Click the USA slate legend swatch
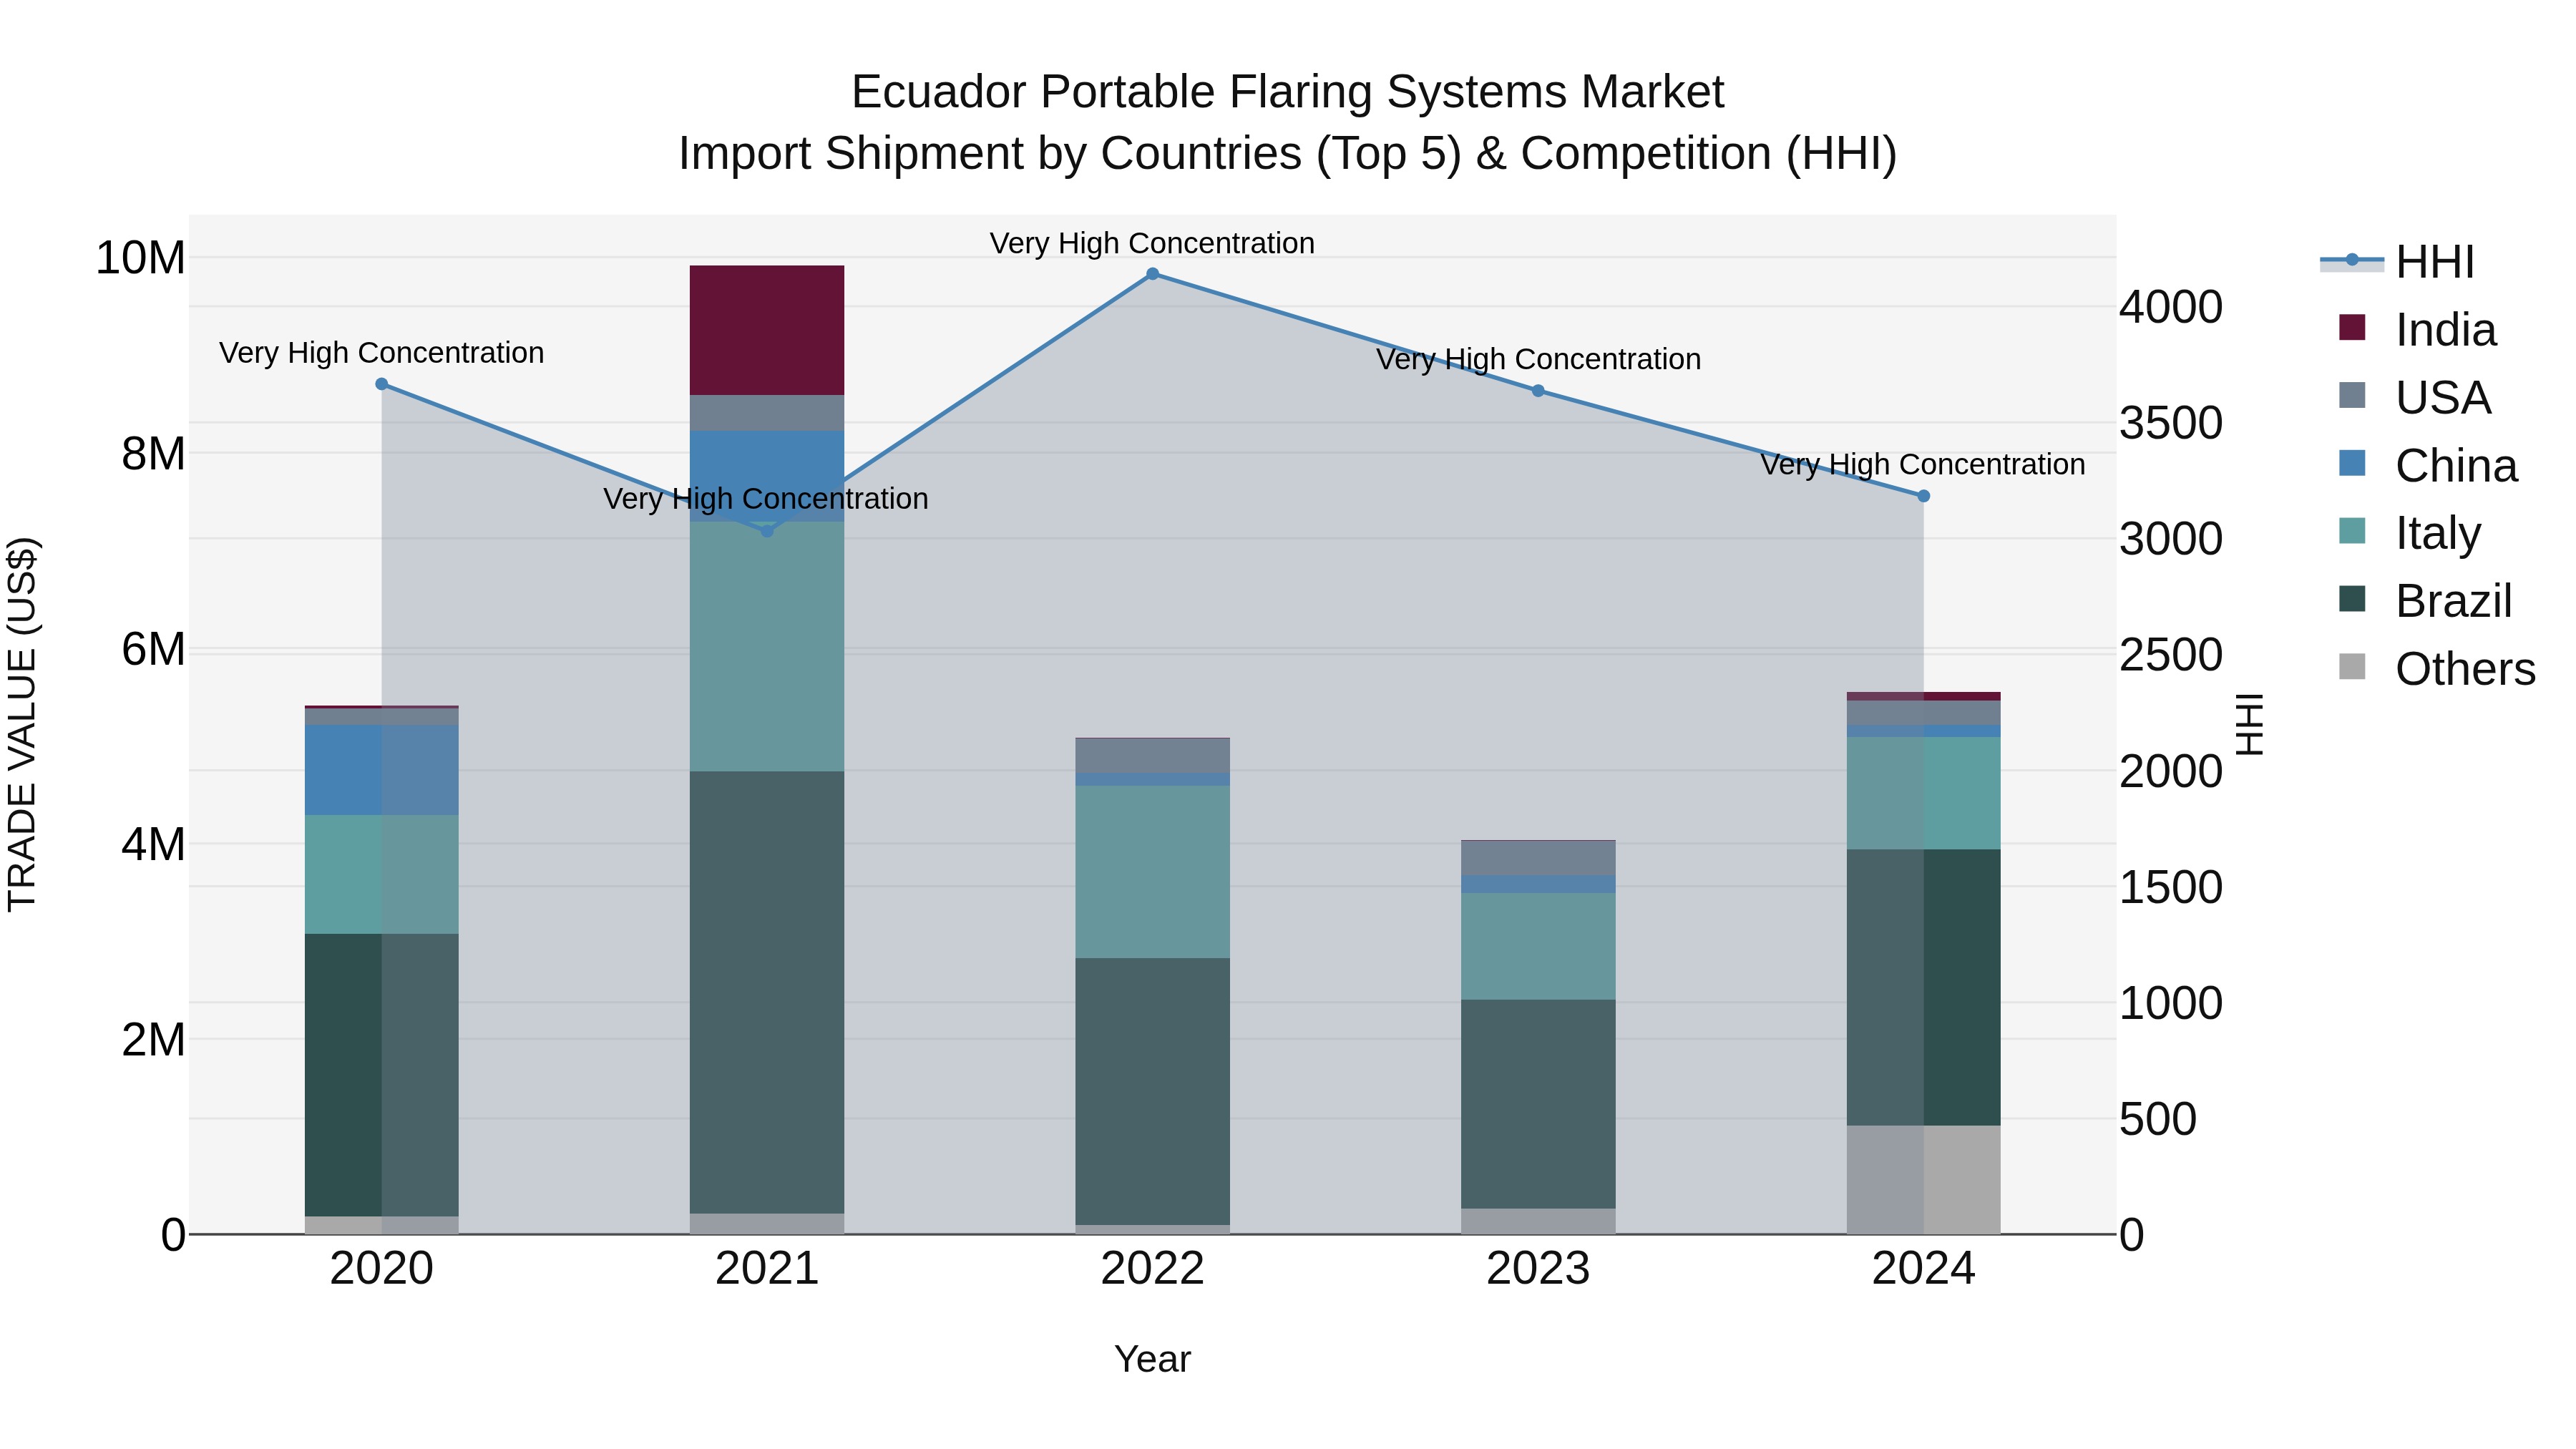Image resolution: width=2576 pixels, height=1449 pixels. (x=2352, y=395)
